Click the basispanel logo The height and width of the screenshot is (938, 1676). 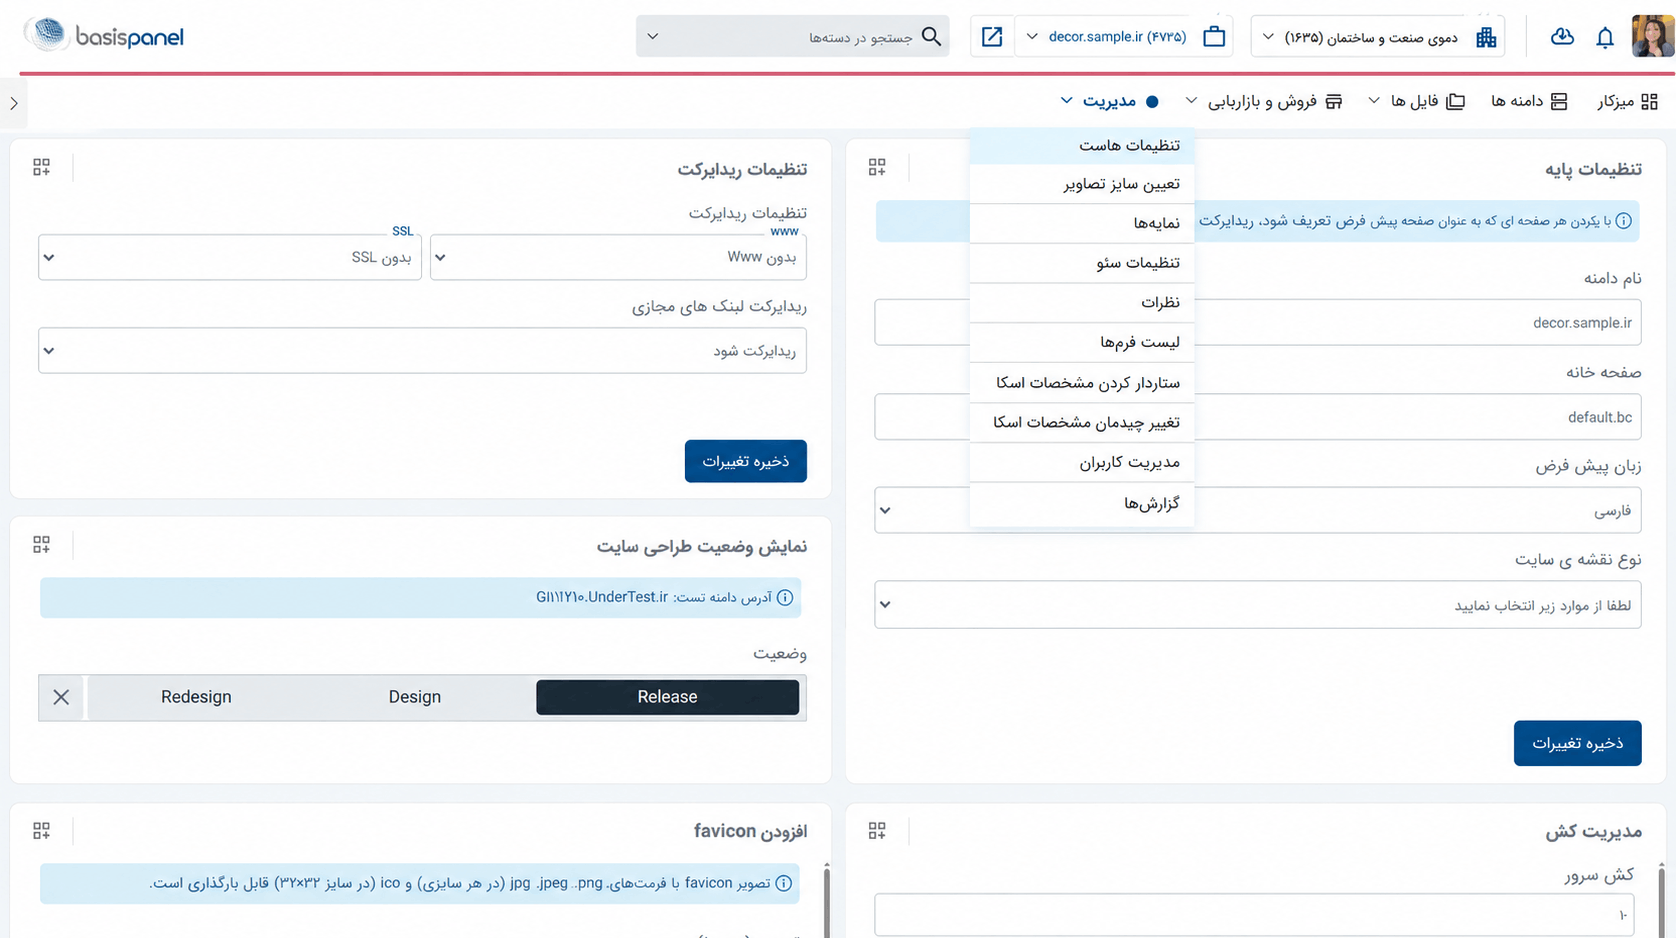(104, 36)
